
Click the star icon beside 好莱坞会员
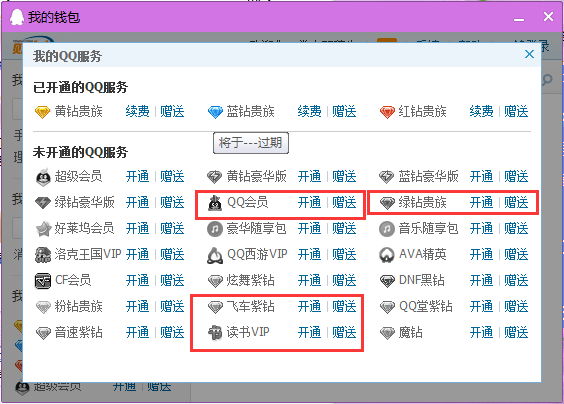(44, 229)
